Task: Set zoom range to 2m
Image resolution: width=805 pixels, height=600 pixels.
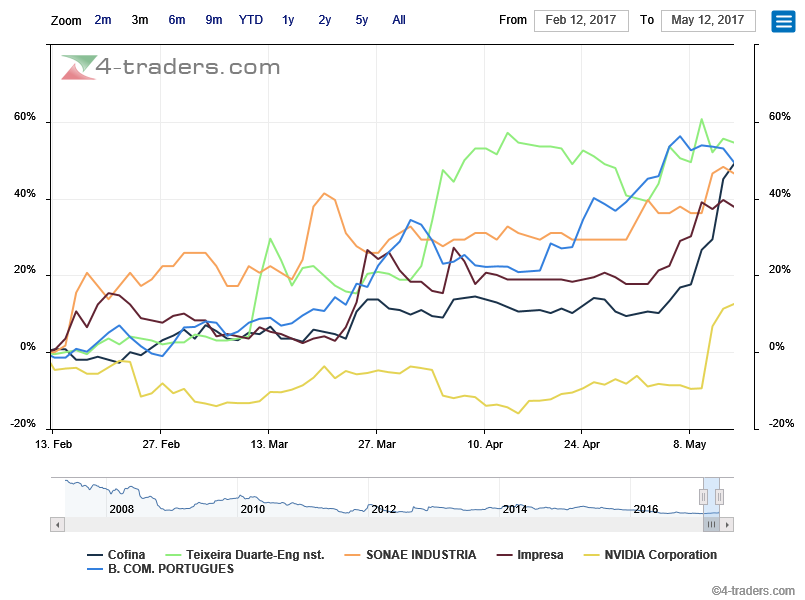Action: tap(103, 20)
